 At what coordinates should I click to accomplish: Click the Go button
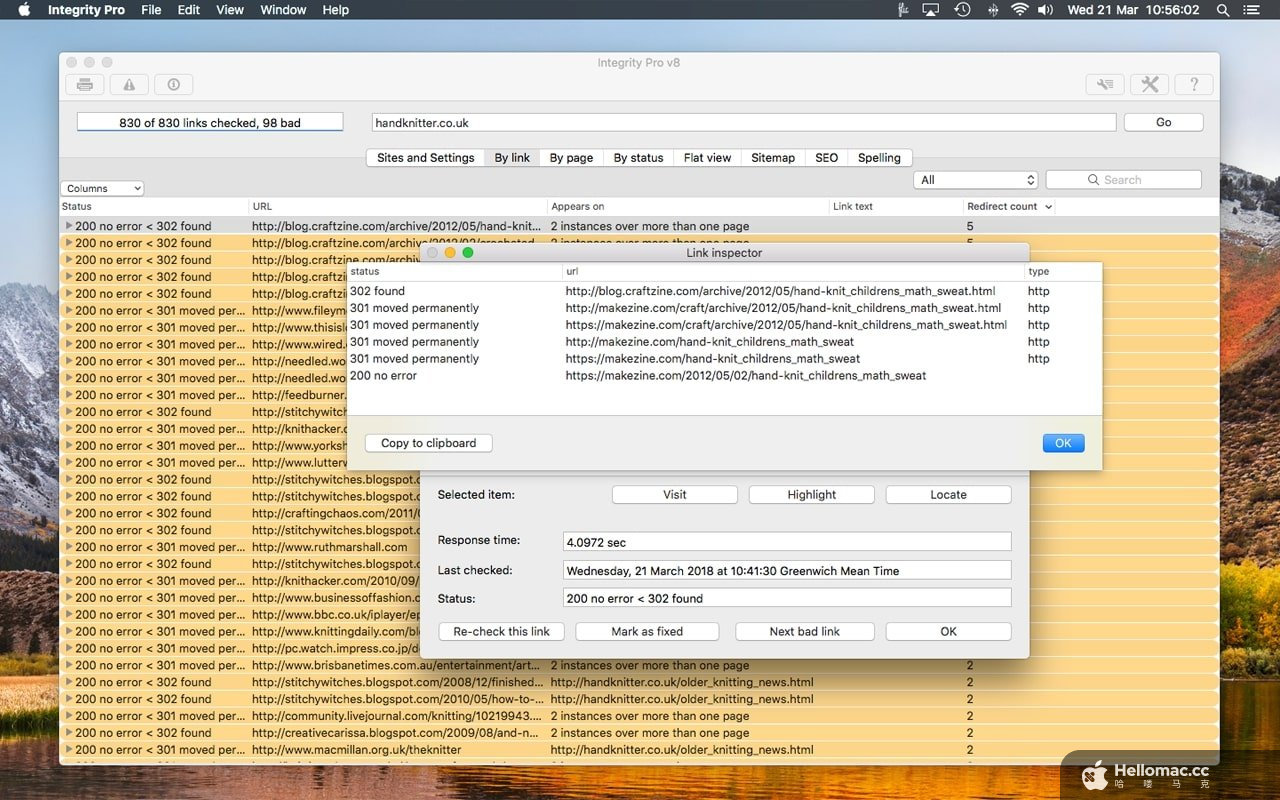tap(1163, 122)
